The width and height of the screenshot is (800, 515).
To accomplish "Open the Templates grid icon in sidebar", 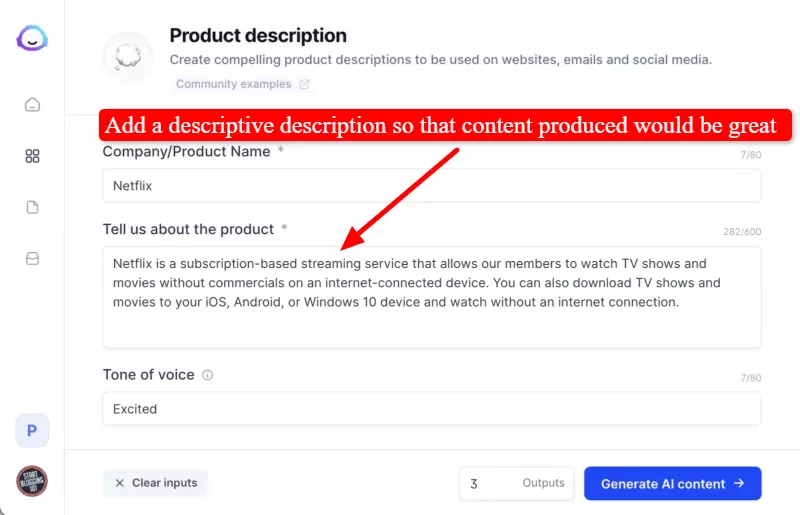I will tap(32, 156).
